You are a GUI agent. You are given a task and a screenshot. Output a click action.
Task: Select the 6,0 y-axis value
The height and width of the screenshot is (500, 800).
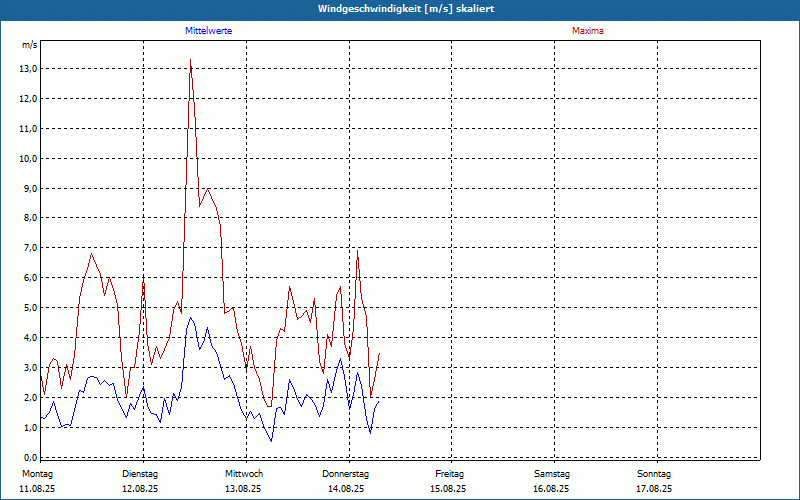(30, 278)
